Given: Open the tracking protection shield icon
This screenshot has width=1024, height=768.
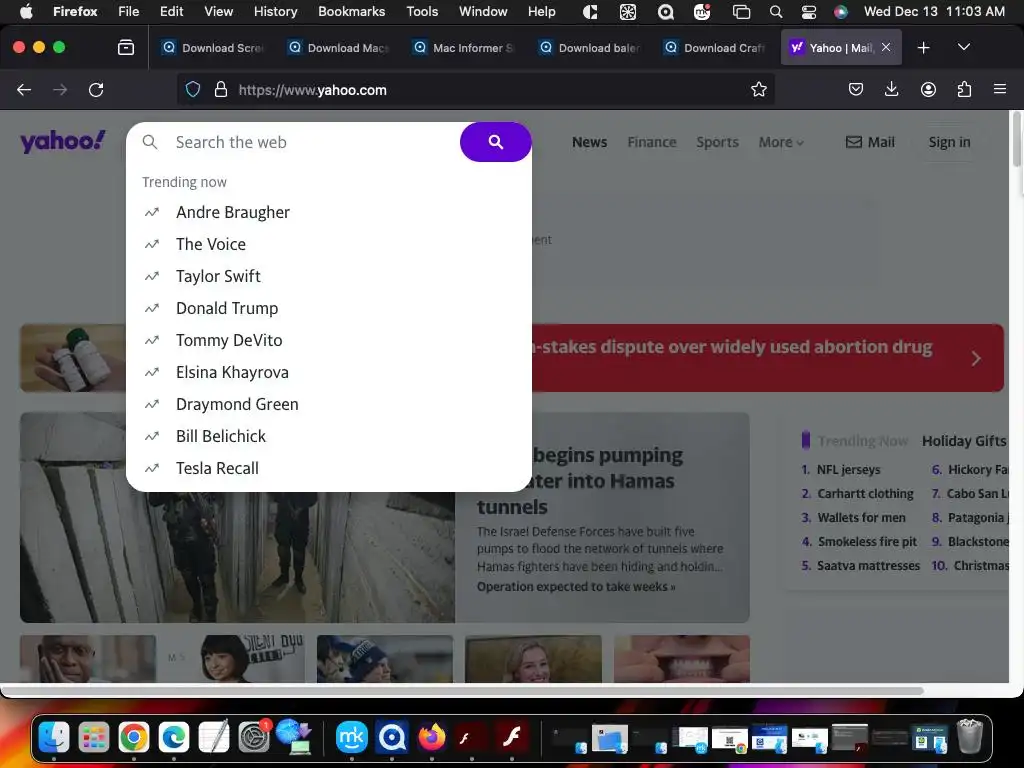Looking at the screenshot, I should point(193,89).
